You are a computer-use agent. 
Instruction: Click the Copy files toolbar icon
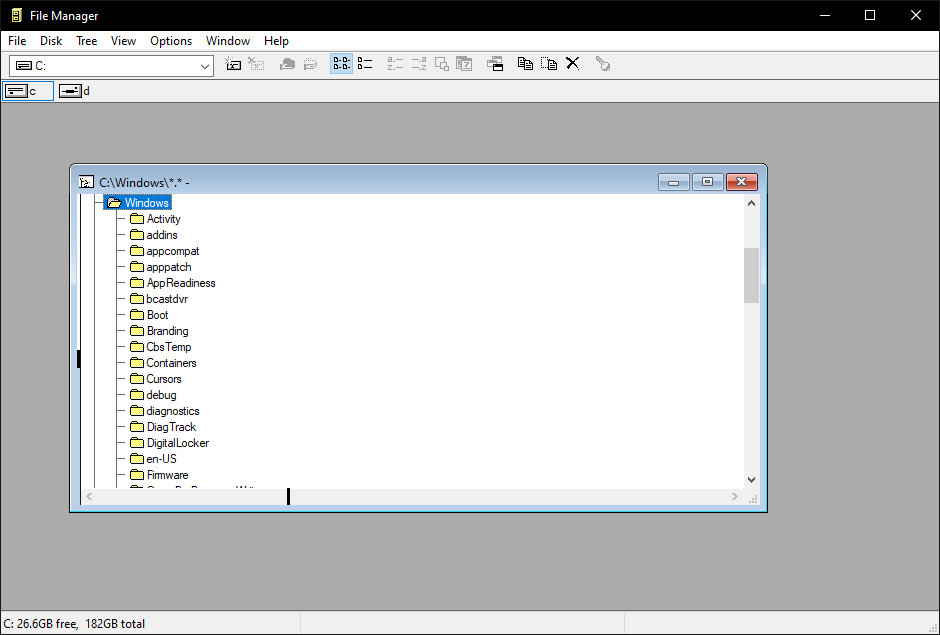[x=525, y=64]
